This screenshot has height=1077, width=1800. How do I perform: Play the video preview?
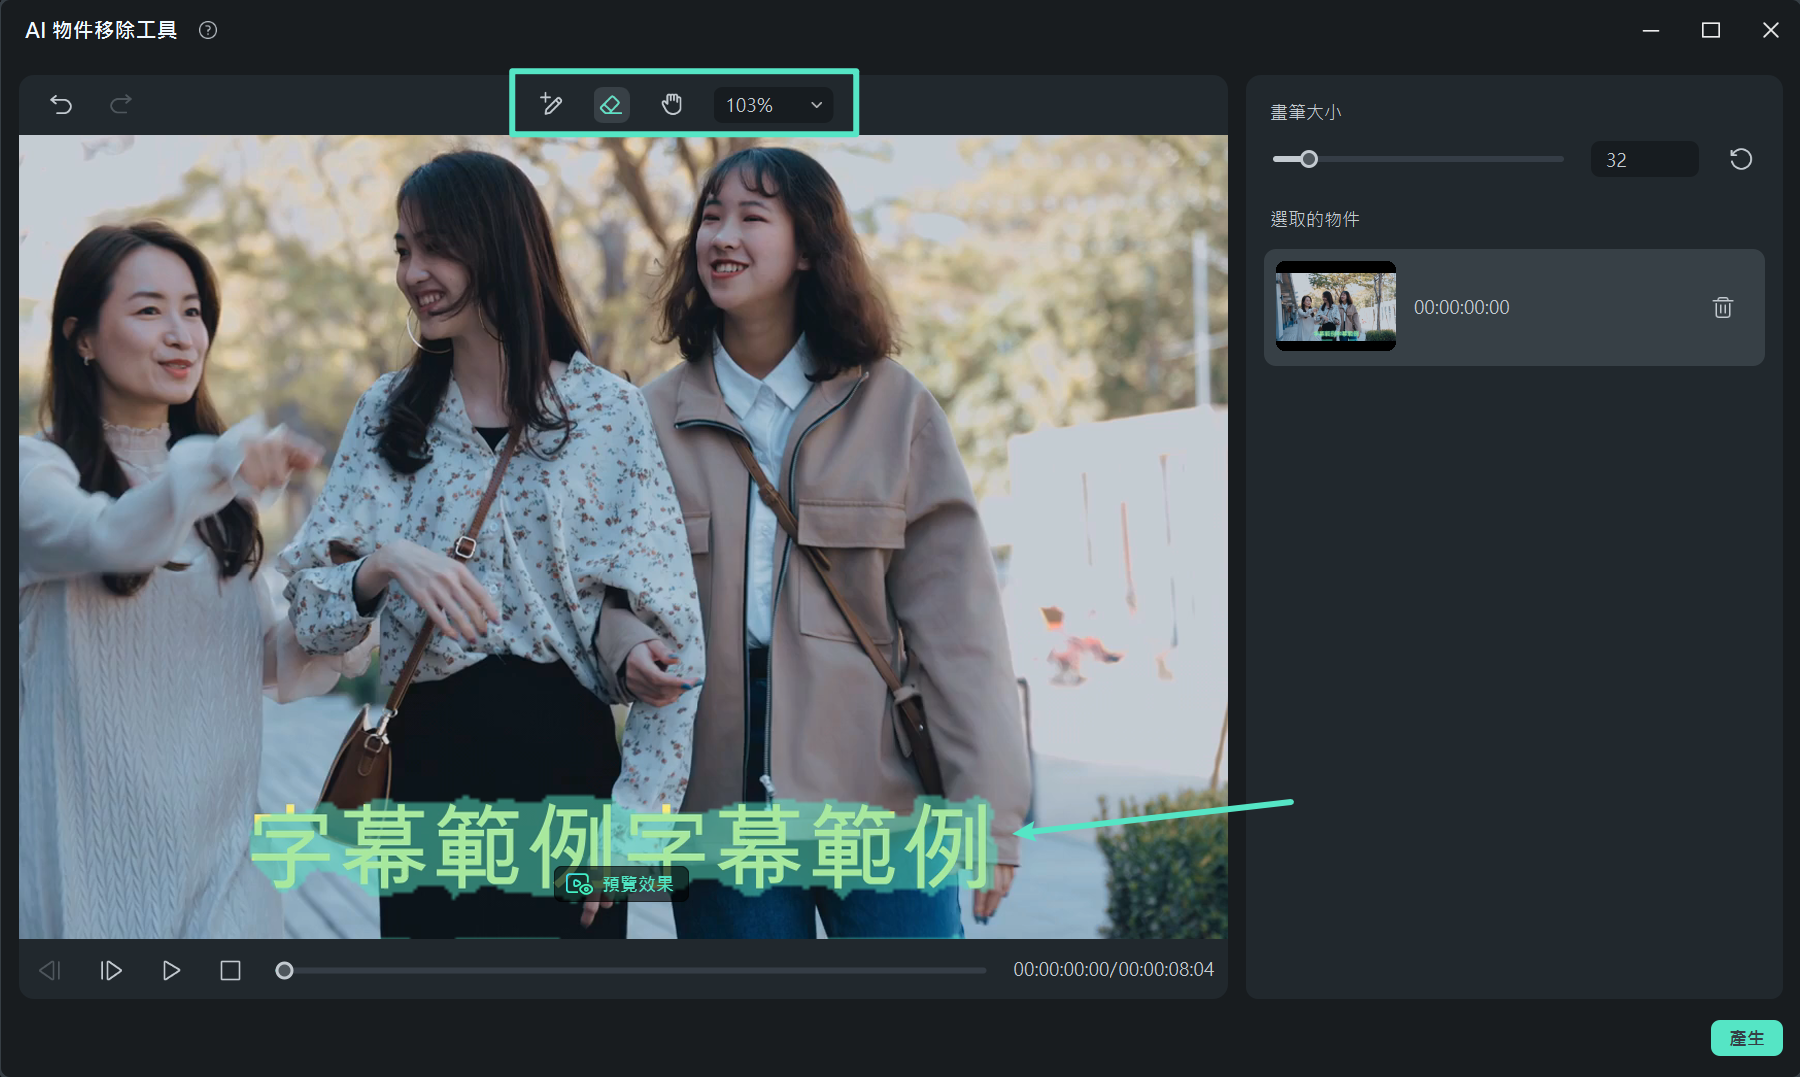171,970
